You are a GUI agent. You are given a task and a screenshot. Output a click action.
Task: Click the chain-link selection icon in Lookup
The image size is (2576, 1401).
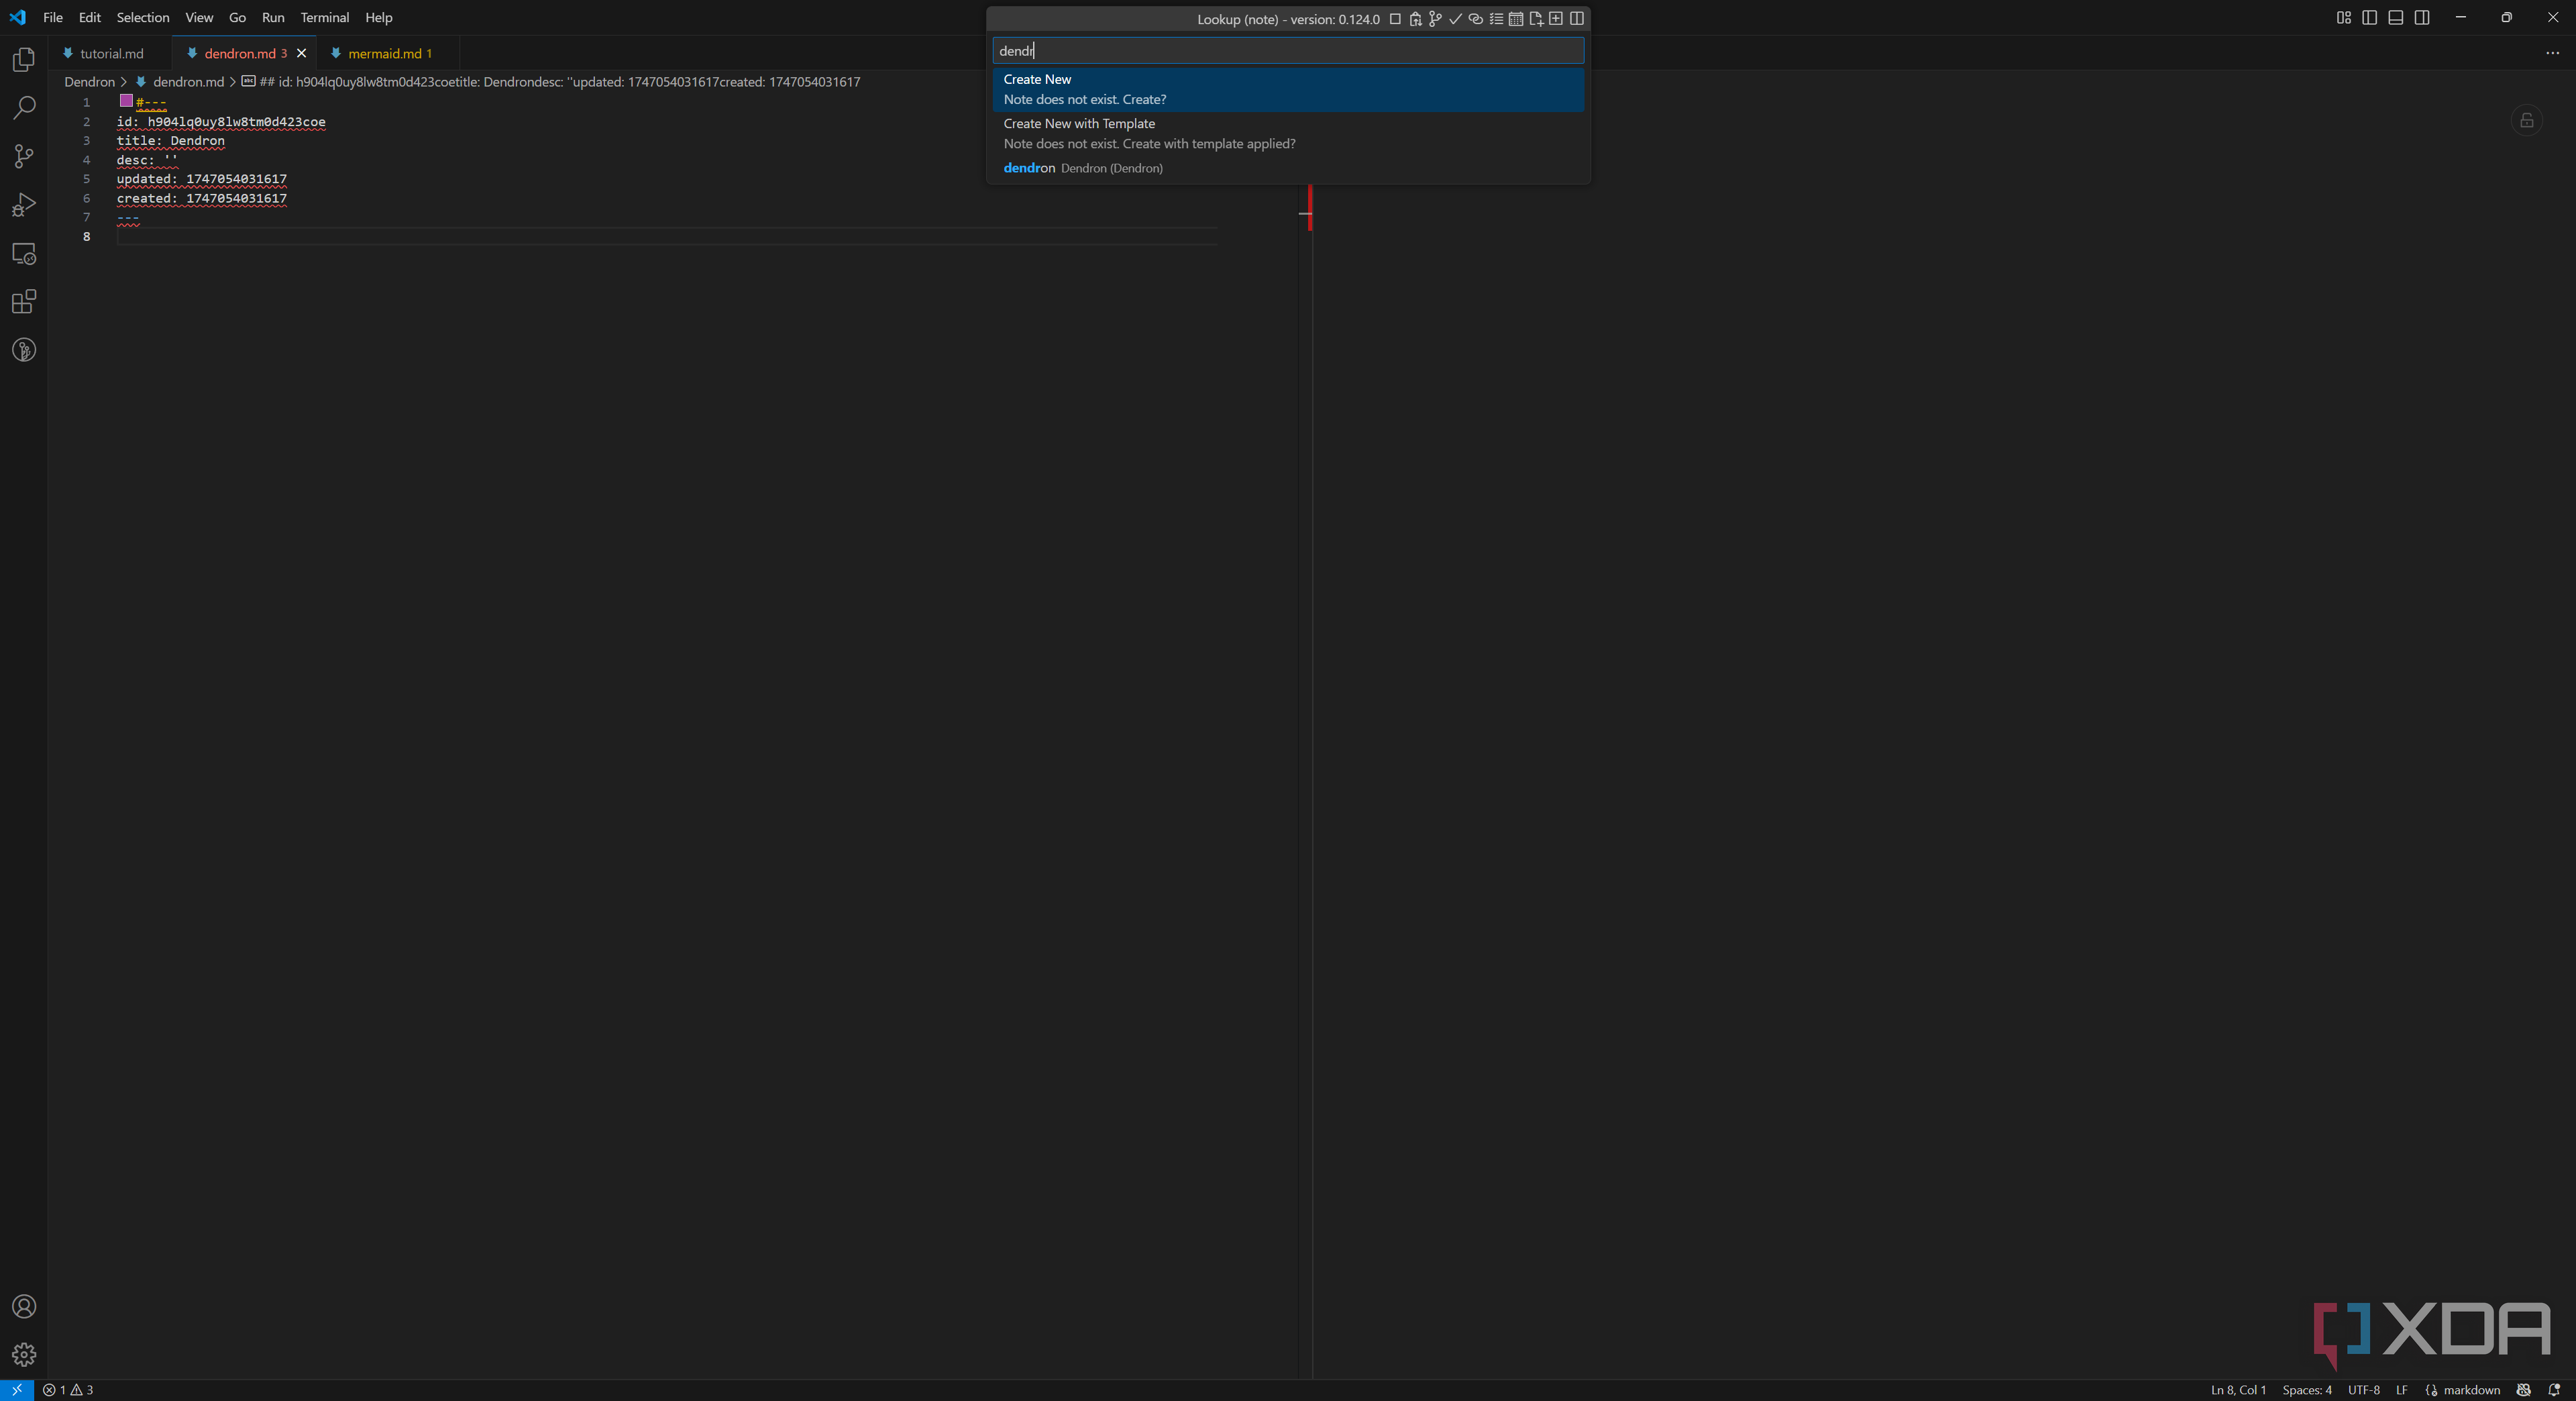pyautogui.click(x=1475, y=19)
